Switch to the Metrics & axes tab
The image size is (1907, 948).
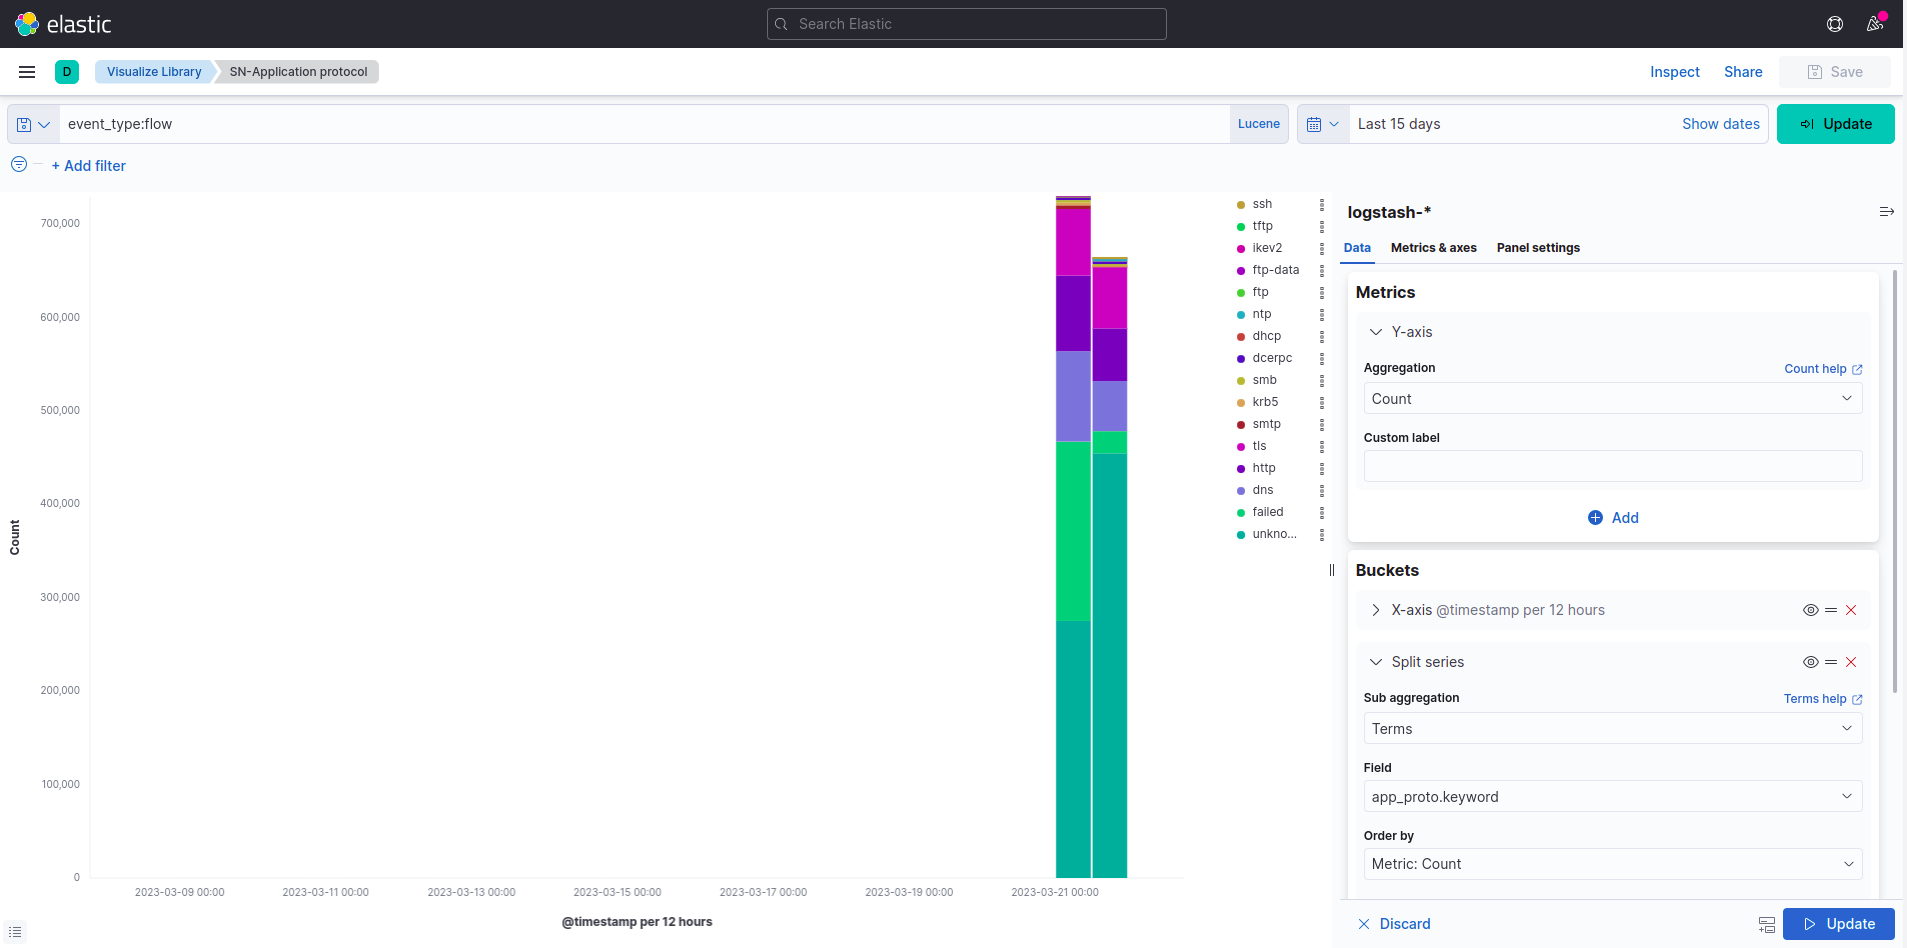pyautogui.click(x=1433, y=248)
